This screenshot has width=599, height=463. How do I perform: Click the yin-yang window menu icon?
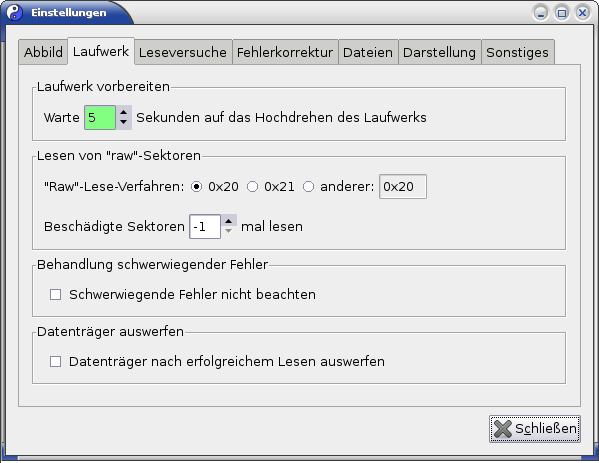pyautogui.click(x=14, y=13)
